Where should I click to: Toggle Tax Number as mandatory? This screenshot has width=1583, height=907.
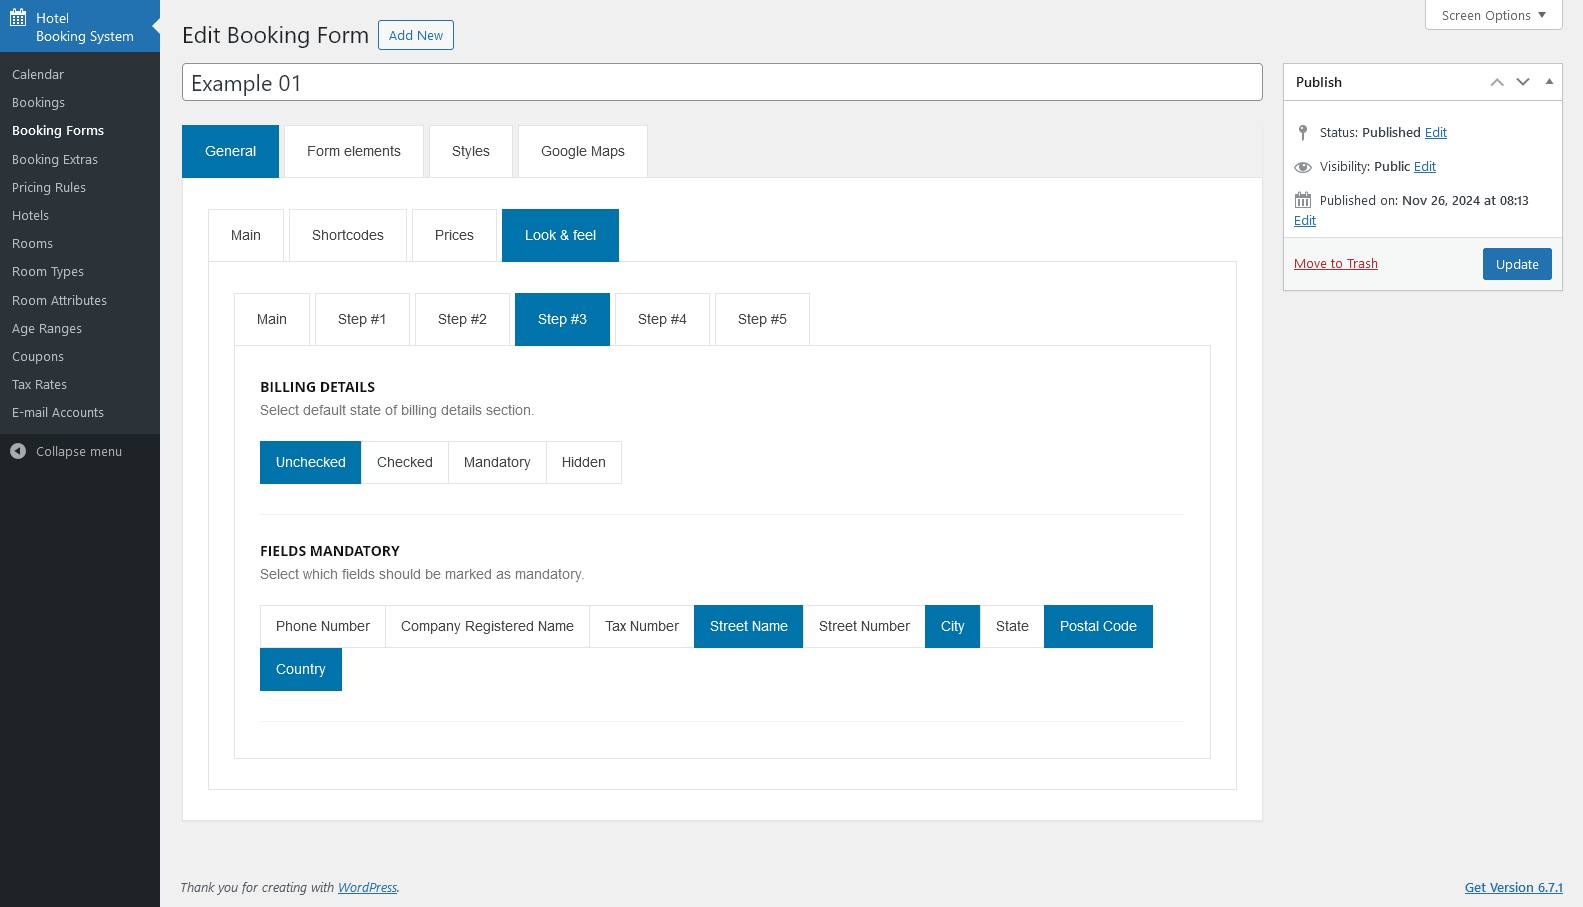pyautogui.click(x=642, y=626)
